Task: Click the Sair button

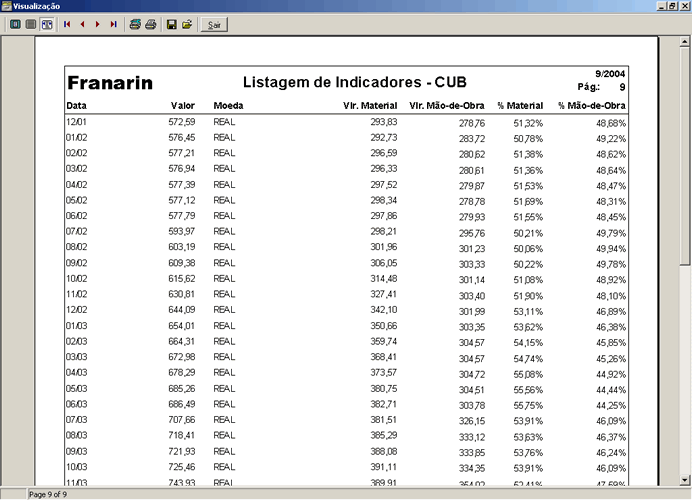Action: point(214,25)
